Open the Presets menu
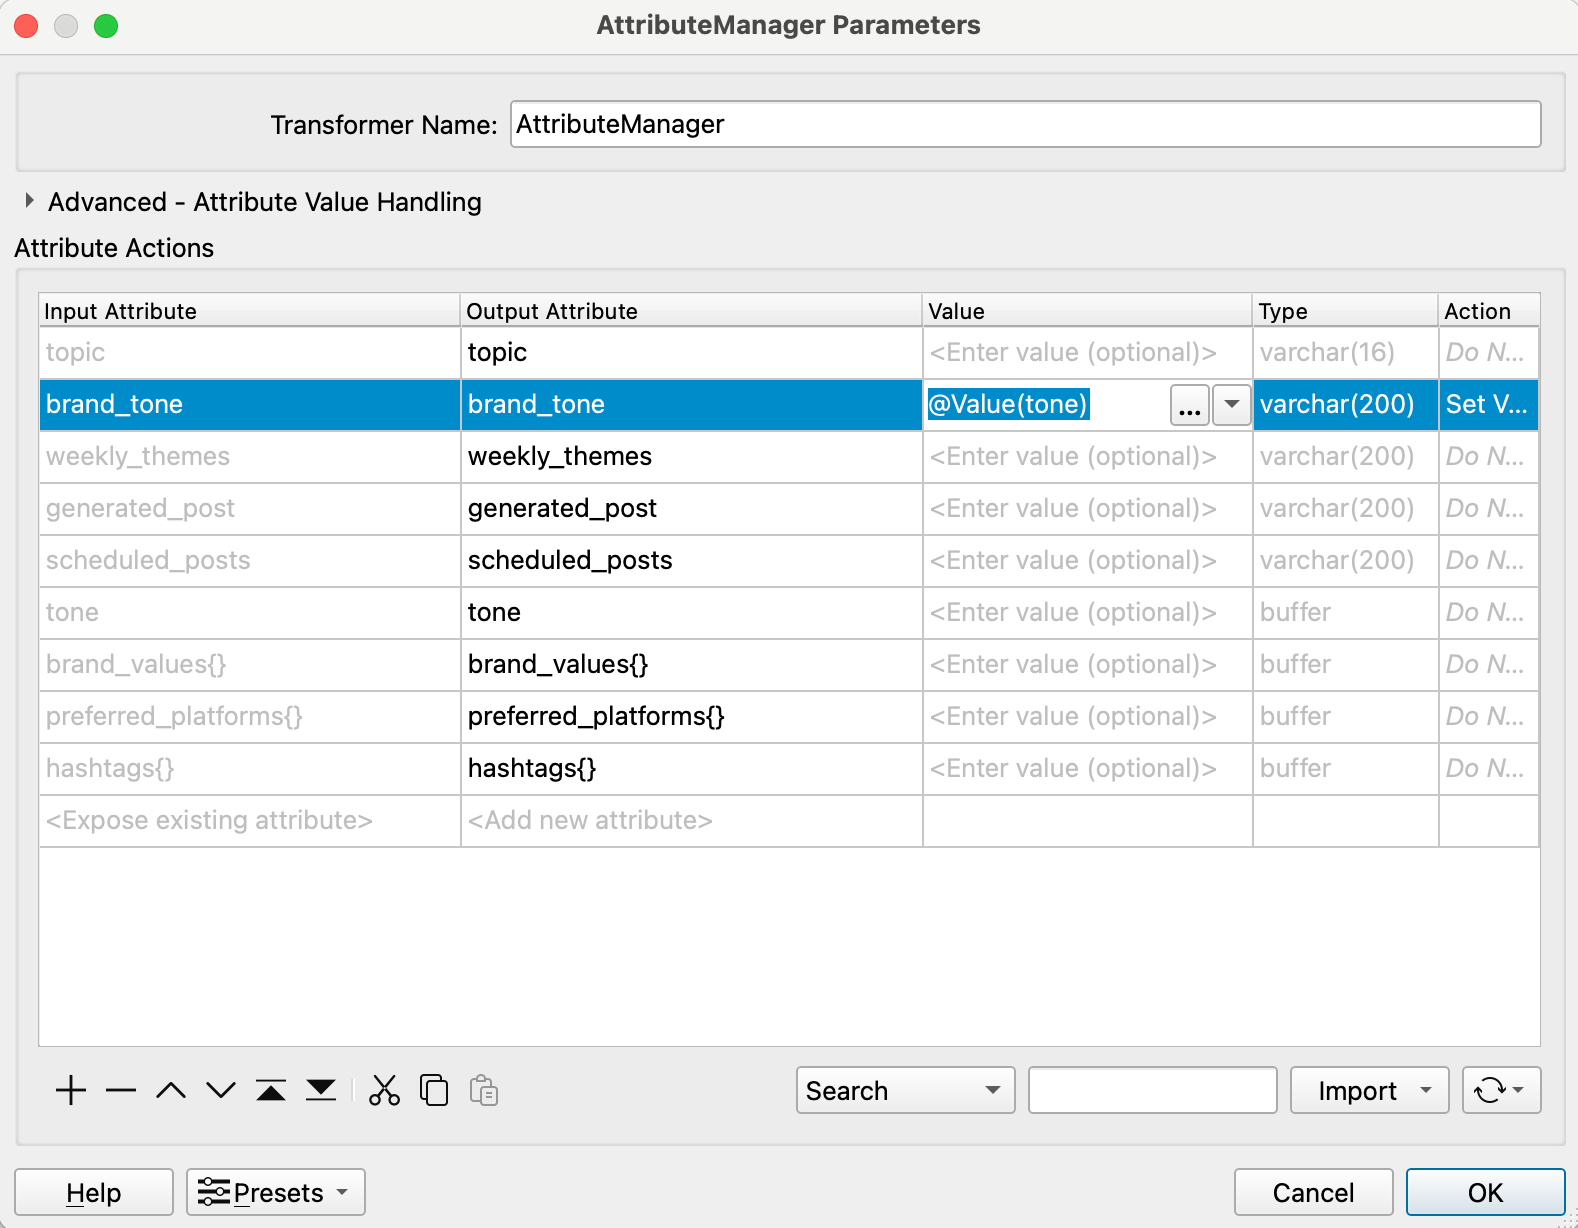Screen dimensions: 1578x1228 tap(276, 1192)
